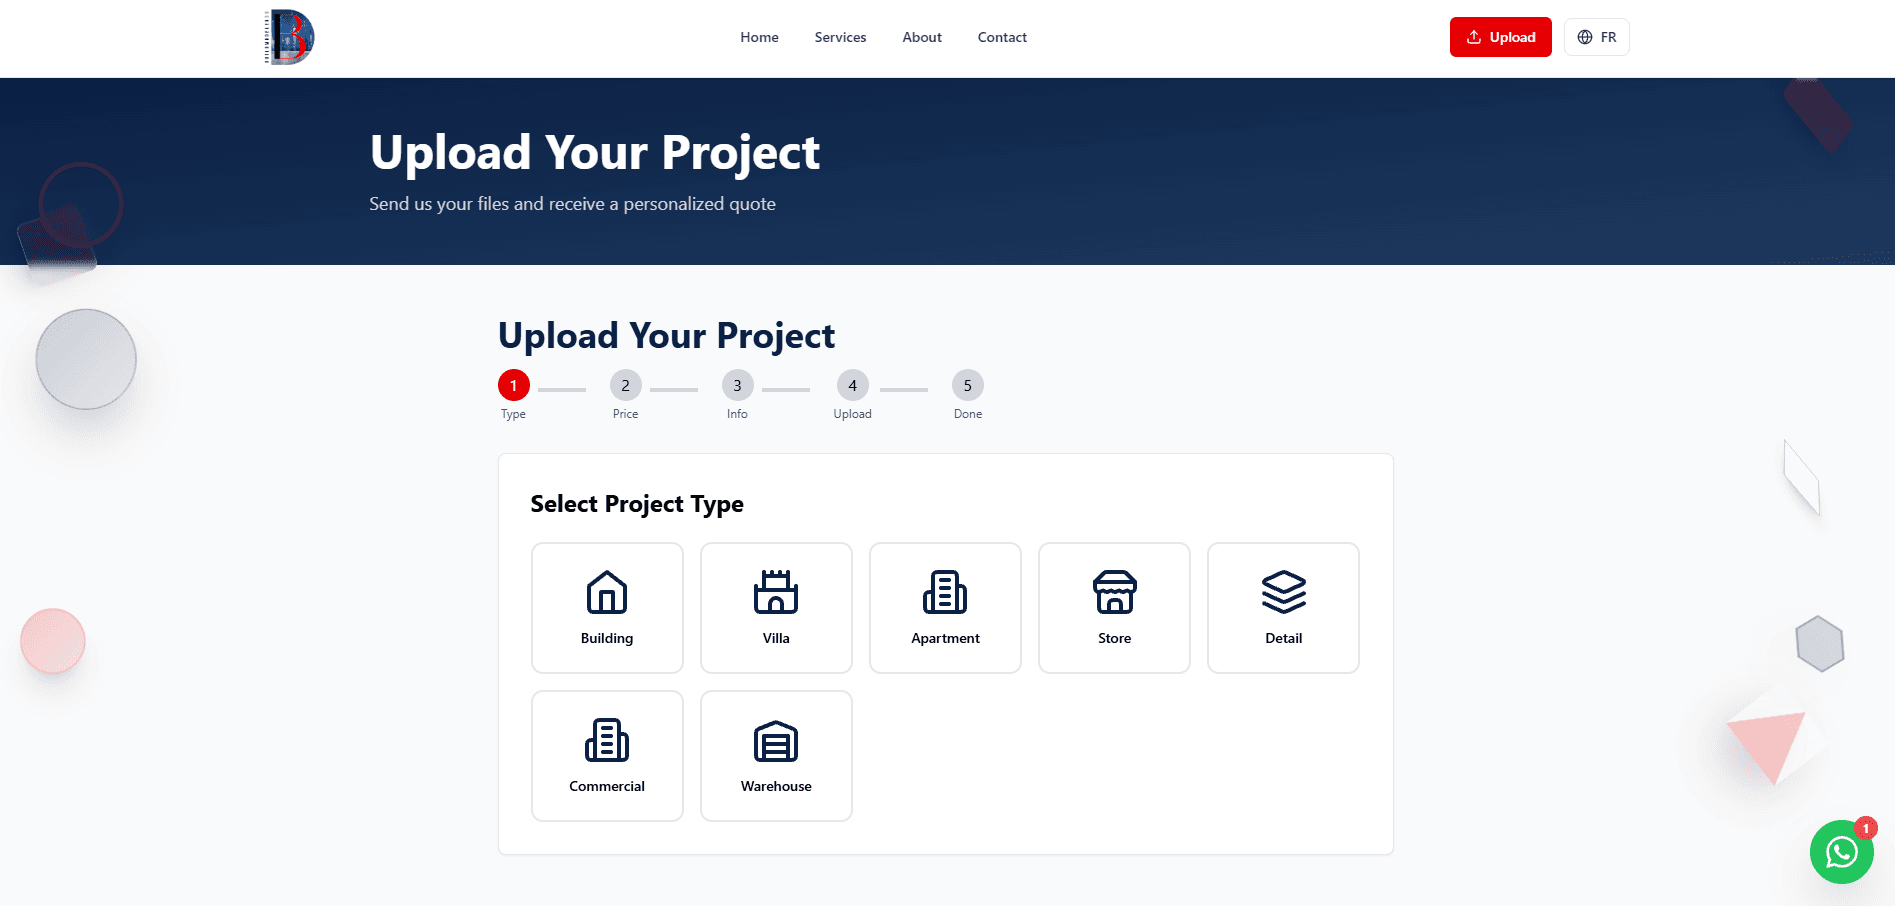
Task: Click the red Upload button
Action: [1500, 37]
